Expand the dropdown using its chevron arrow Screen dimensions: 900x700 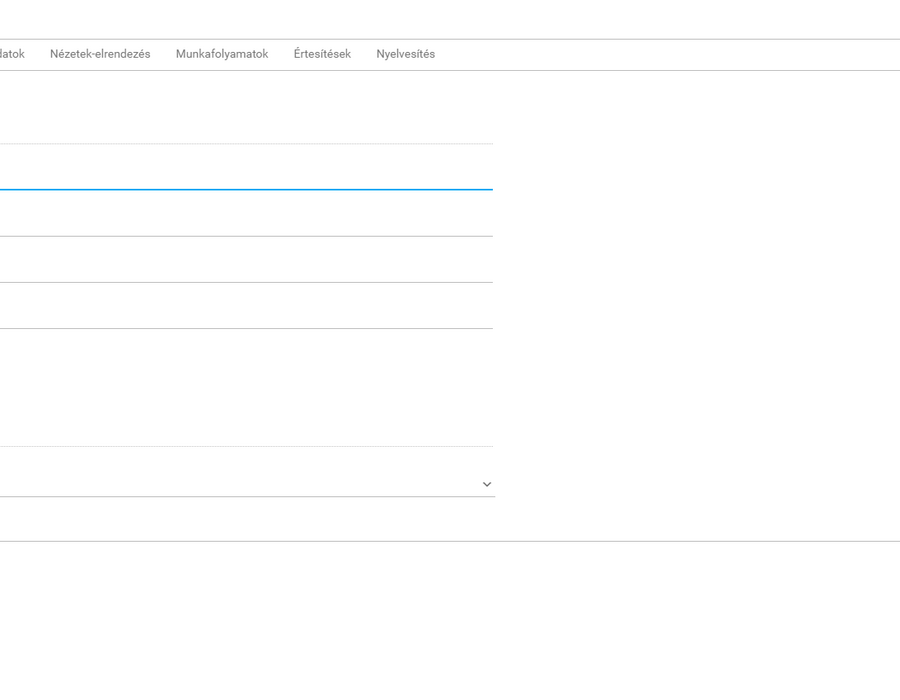[x=487, y=484]
